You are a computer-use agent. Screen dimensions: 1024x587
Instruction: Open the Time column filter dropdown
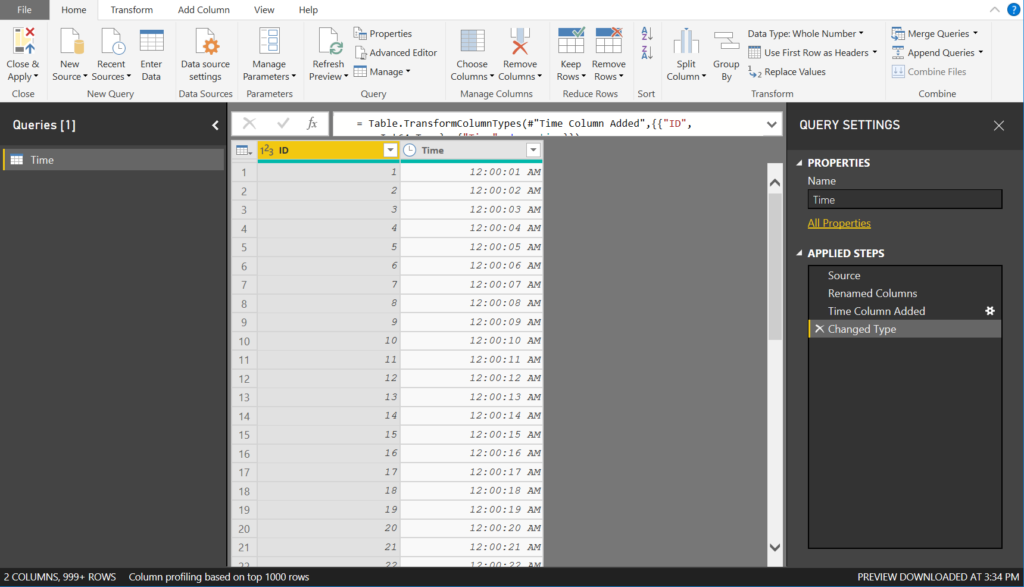coord(533,150)
